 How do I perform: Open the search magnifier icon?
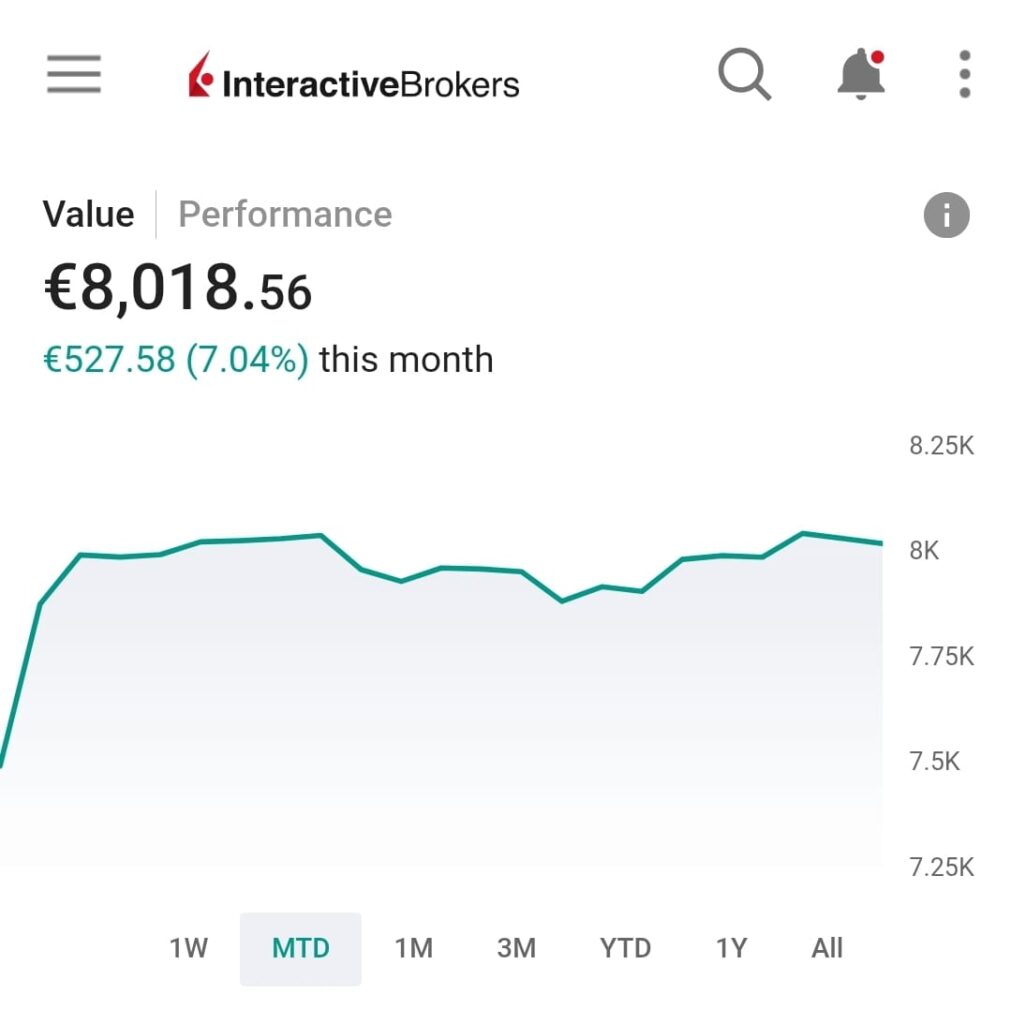744,75
